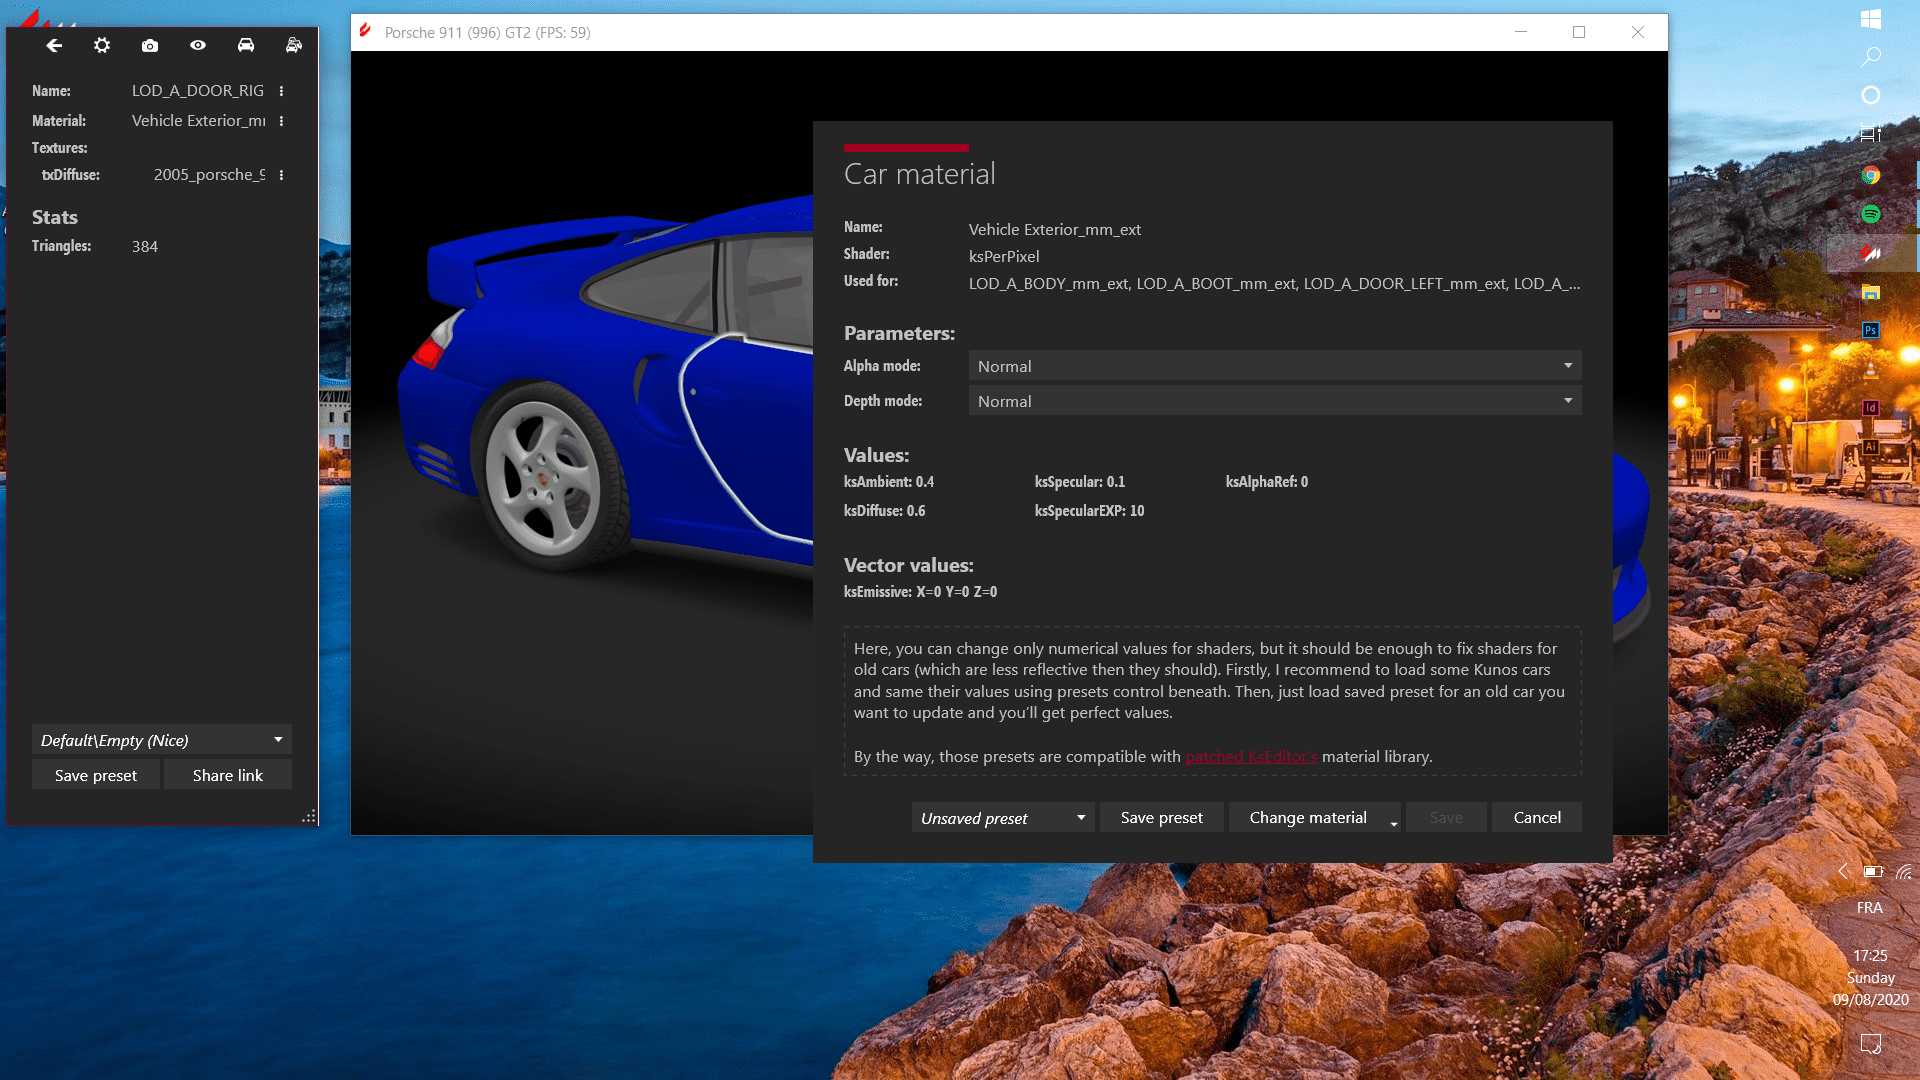Click the Change material button
The image size is (1920, 1080).
1308,818
